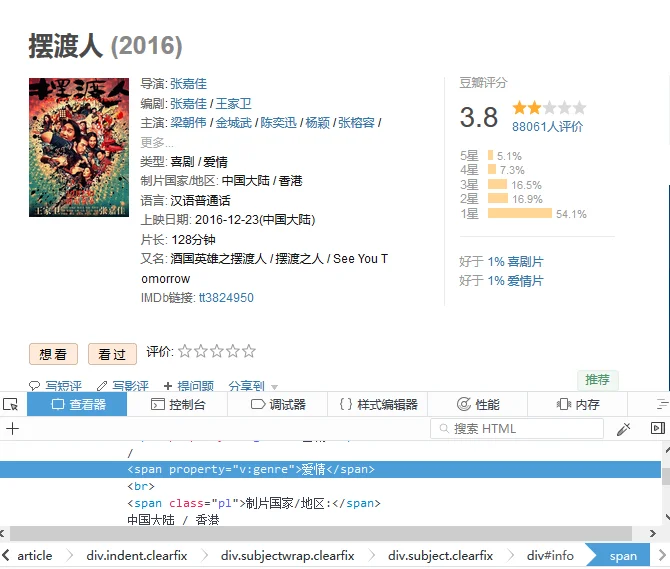Open the 88061人评价 ratings link
Viewport: 670px width, 569px height.
547,126
